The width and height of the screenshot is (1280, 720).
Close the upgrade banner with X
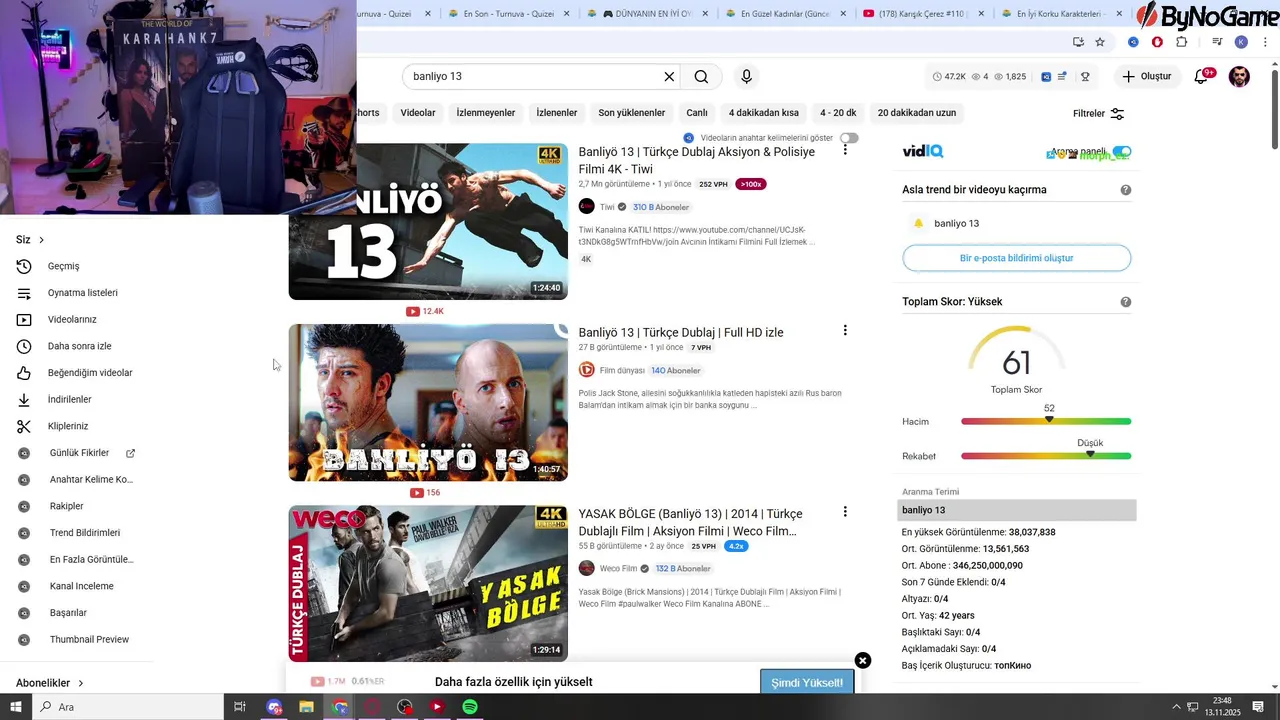pyautogui.click(x=863, y=660)
